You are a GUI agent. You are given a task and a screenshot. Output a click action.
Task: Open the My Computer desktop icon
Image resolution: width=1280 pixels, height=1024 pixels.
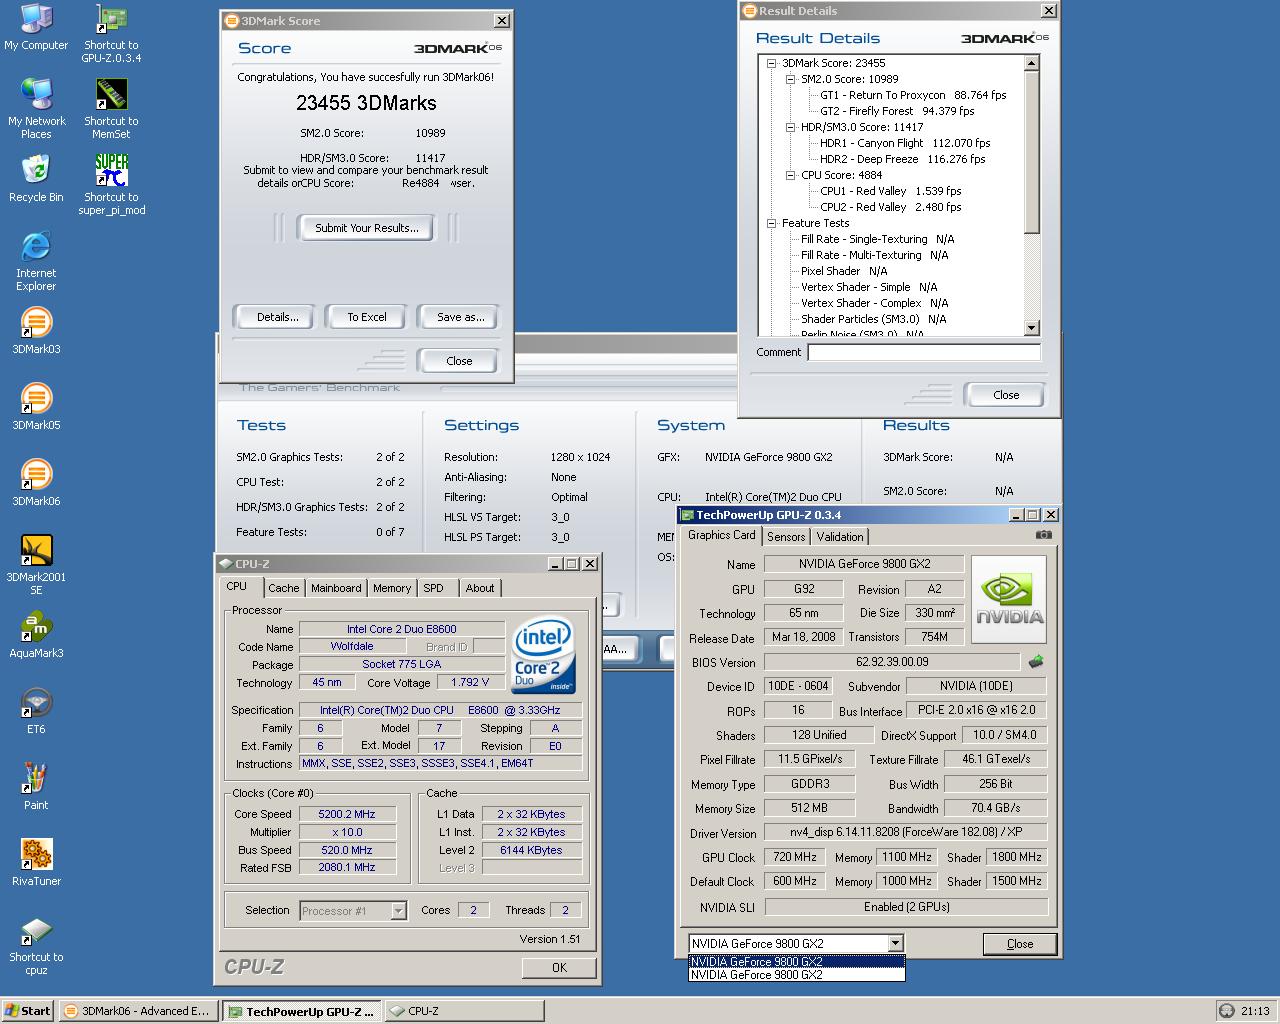36,28
